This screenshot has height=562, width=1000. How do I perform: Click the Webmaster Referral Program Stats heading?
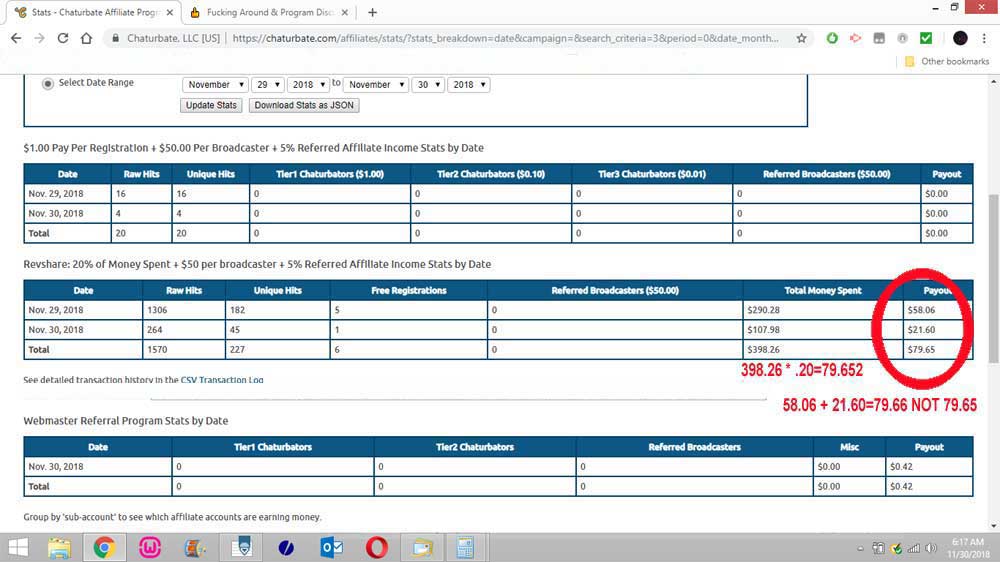(x=126, y=421)
